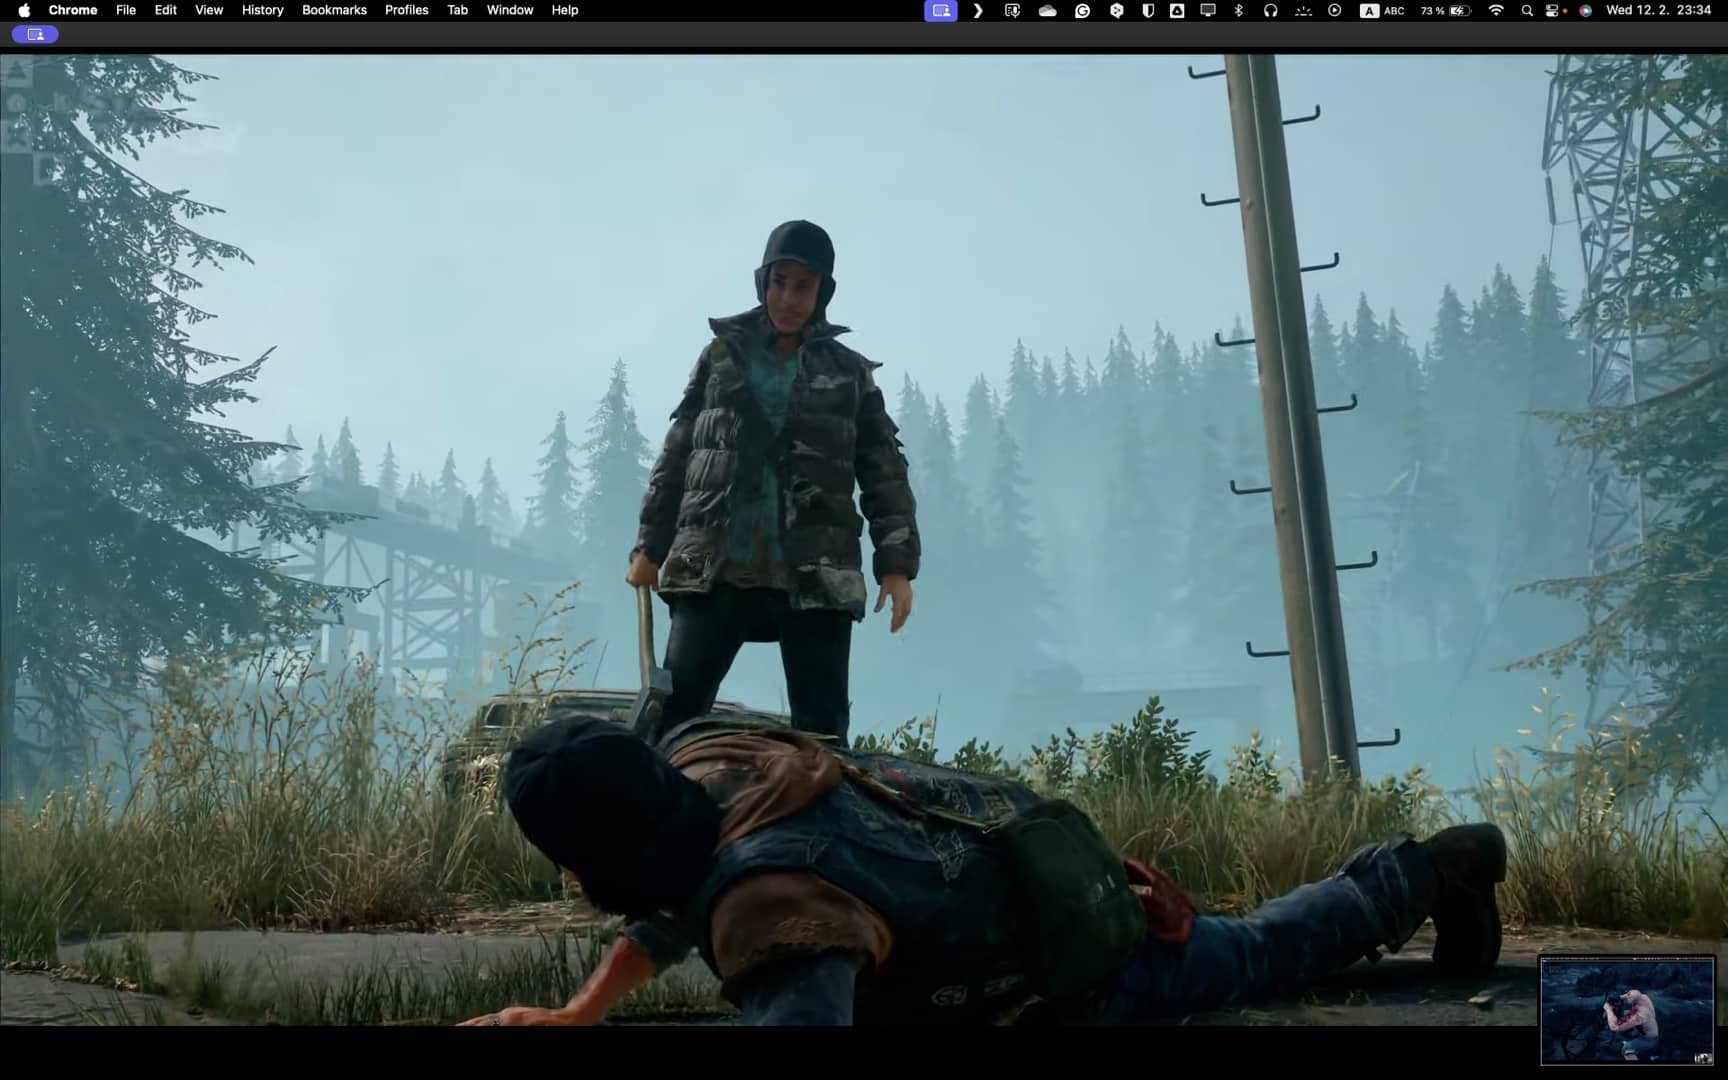The height and width of the screenshot is (1080, 1728).
Task: Click the purple screen-sharing pill below the menu bar
Action: pos(35,34)
